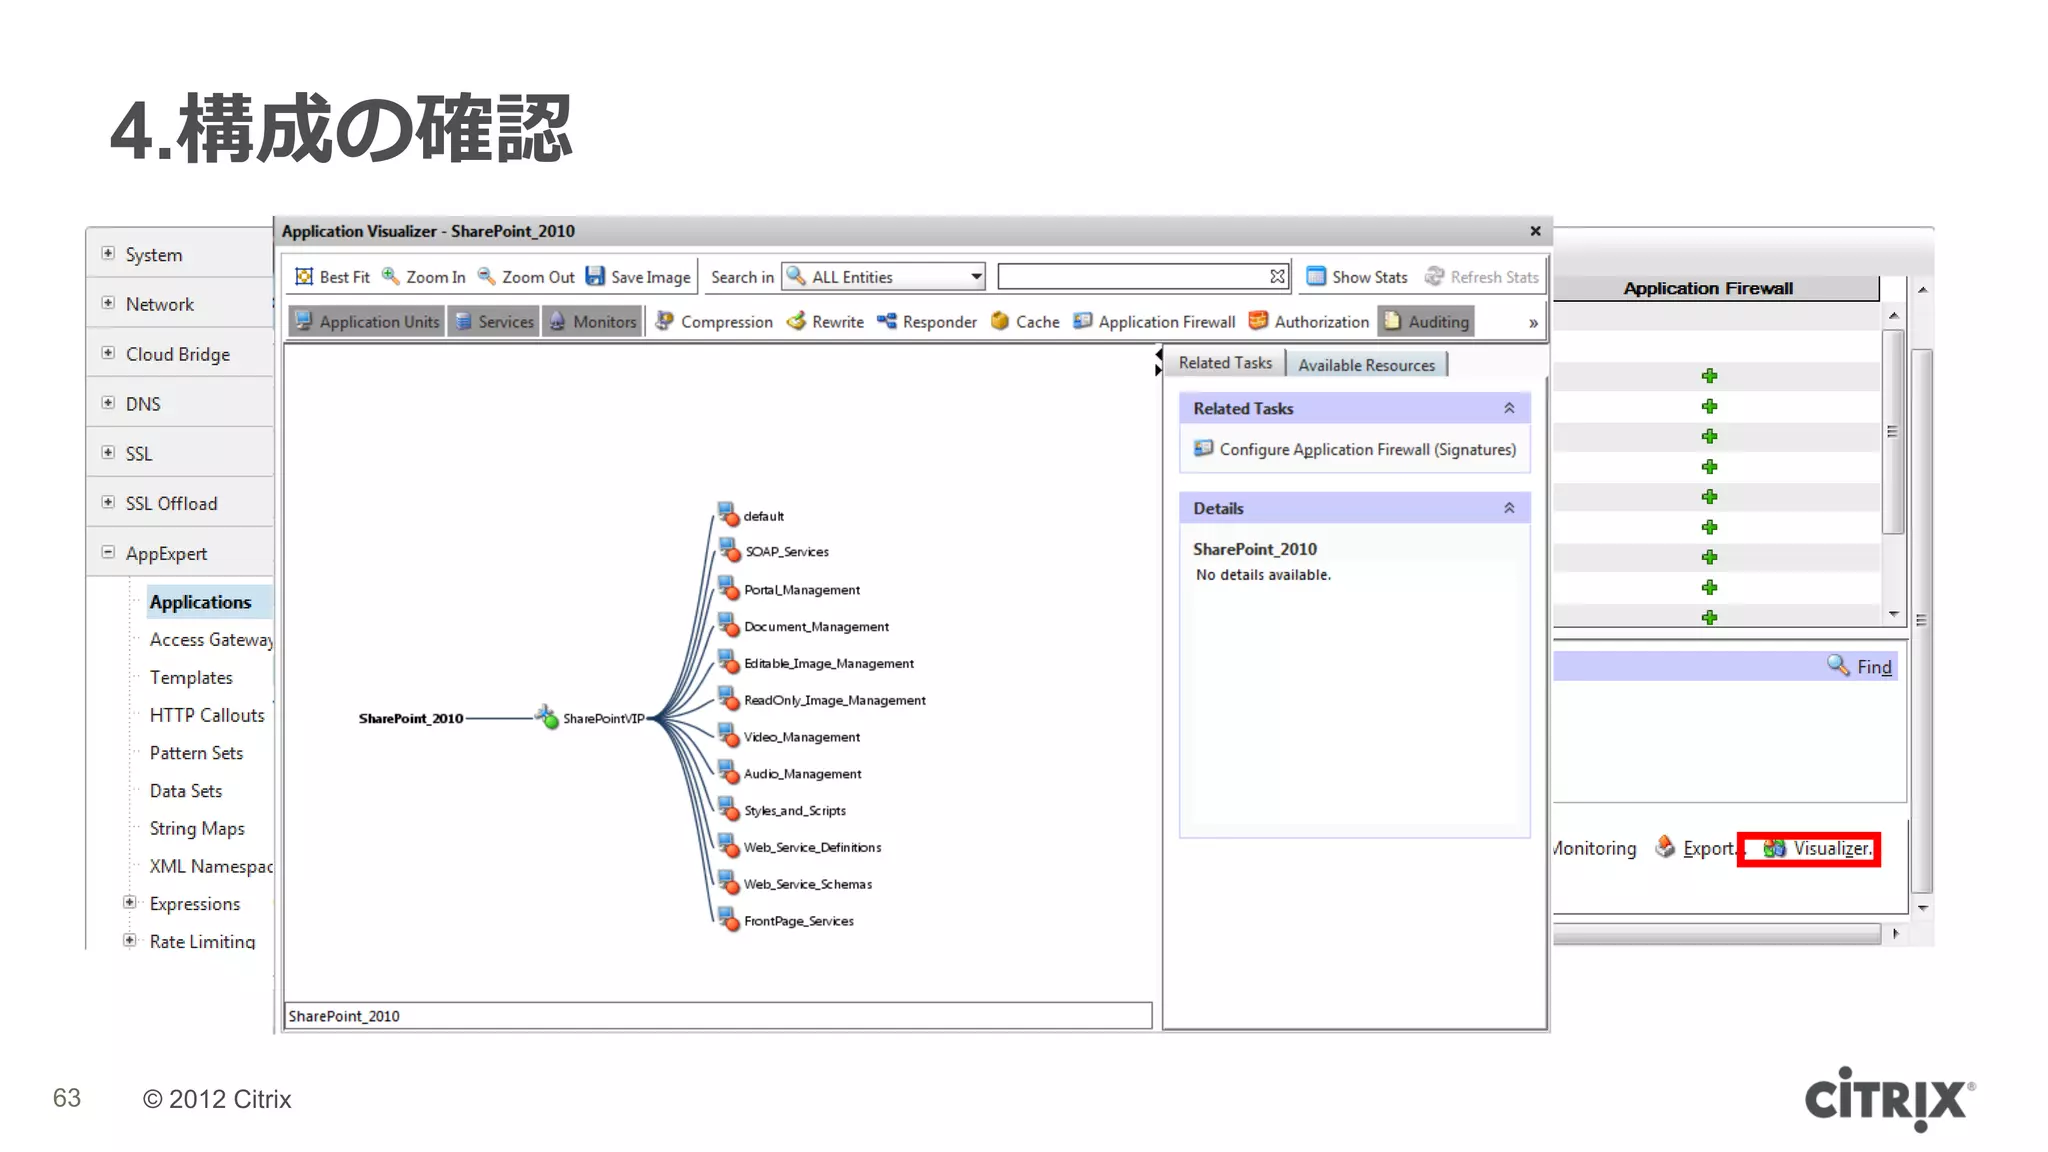Click the SharePoint_2010 root node label
The width and height of the screenshot is (2048, 1152).
tap(410, 718)
